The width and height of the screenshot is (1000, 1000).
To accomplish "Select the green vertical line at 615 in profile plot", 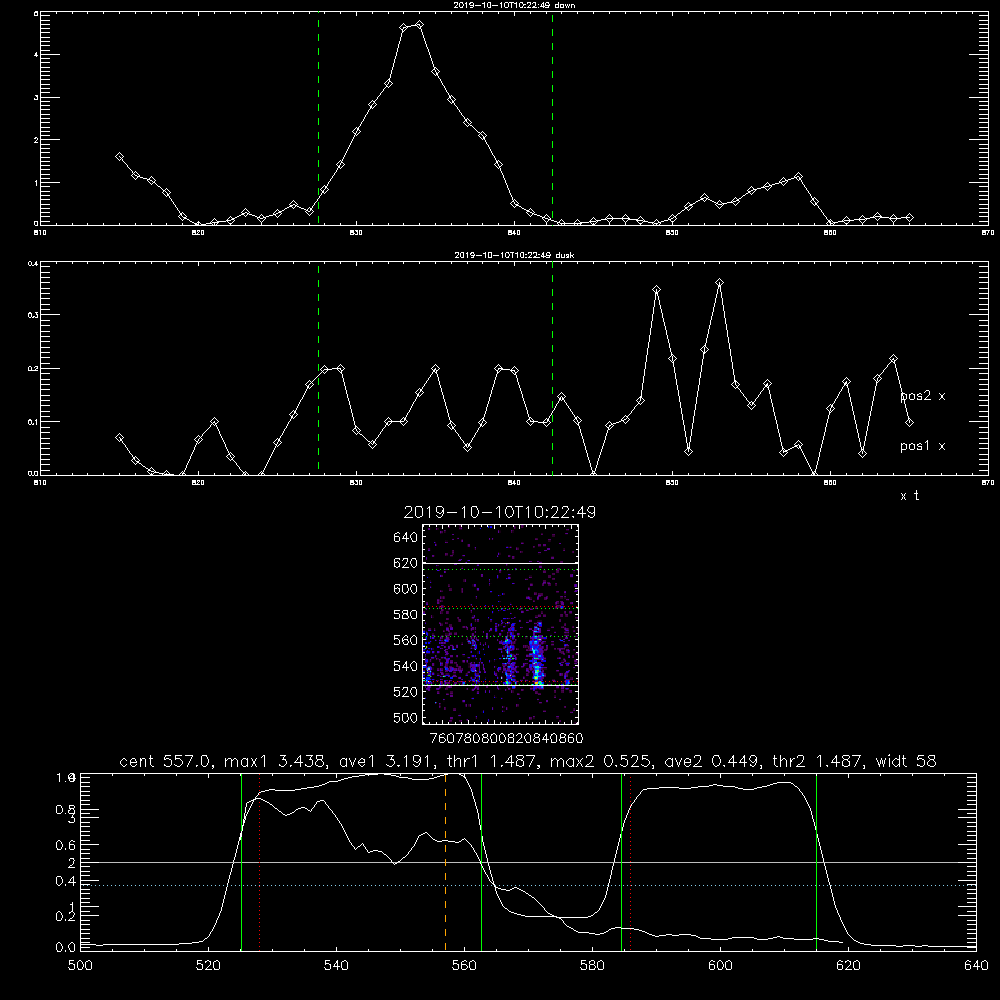I will point(816,862).
